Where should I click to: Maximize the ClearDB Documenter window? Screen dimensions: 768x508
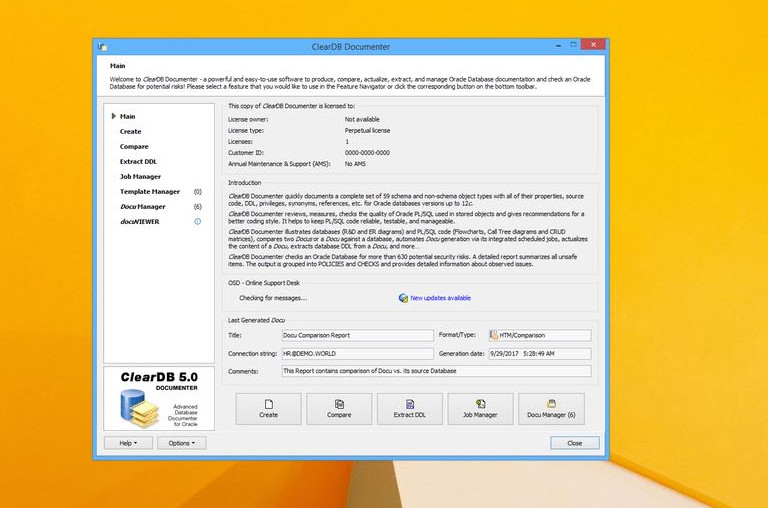[573, 45]
